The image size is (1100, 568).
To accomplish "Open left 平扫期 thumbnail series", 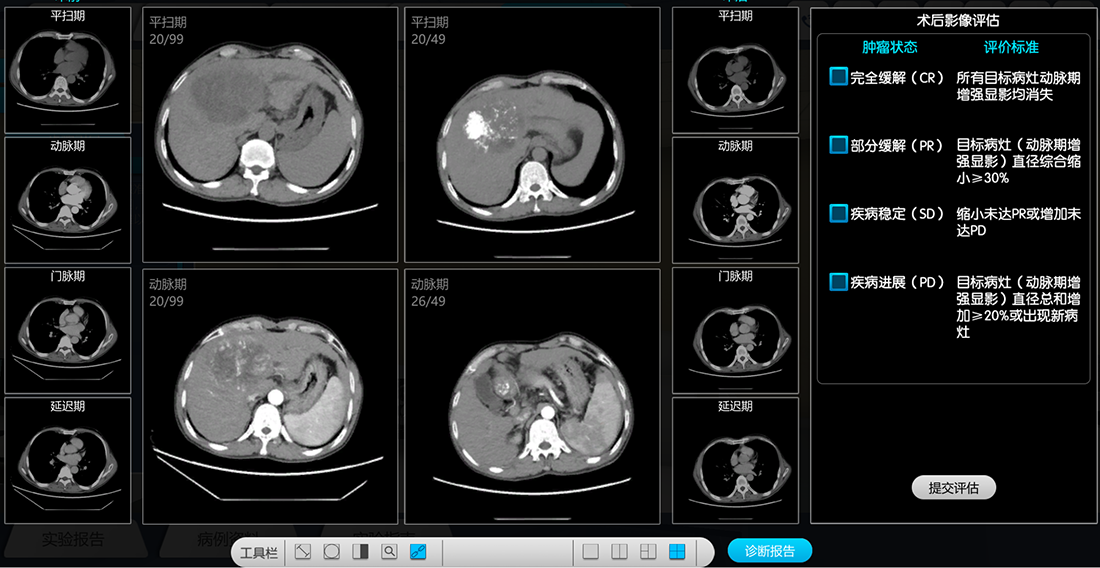I will [x=68, y=71].
